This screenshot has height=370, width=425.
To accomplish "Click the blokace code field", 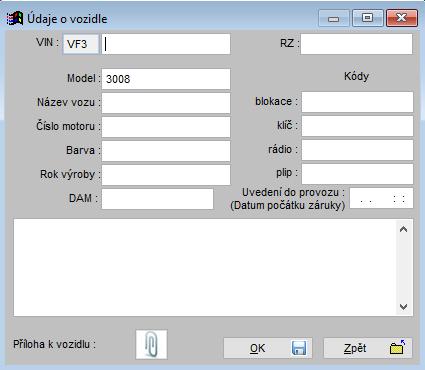I will 357,102.
